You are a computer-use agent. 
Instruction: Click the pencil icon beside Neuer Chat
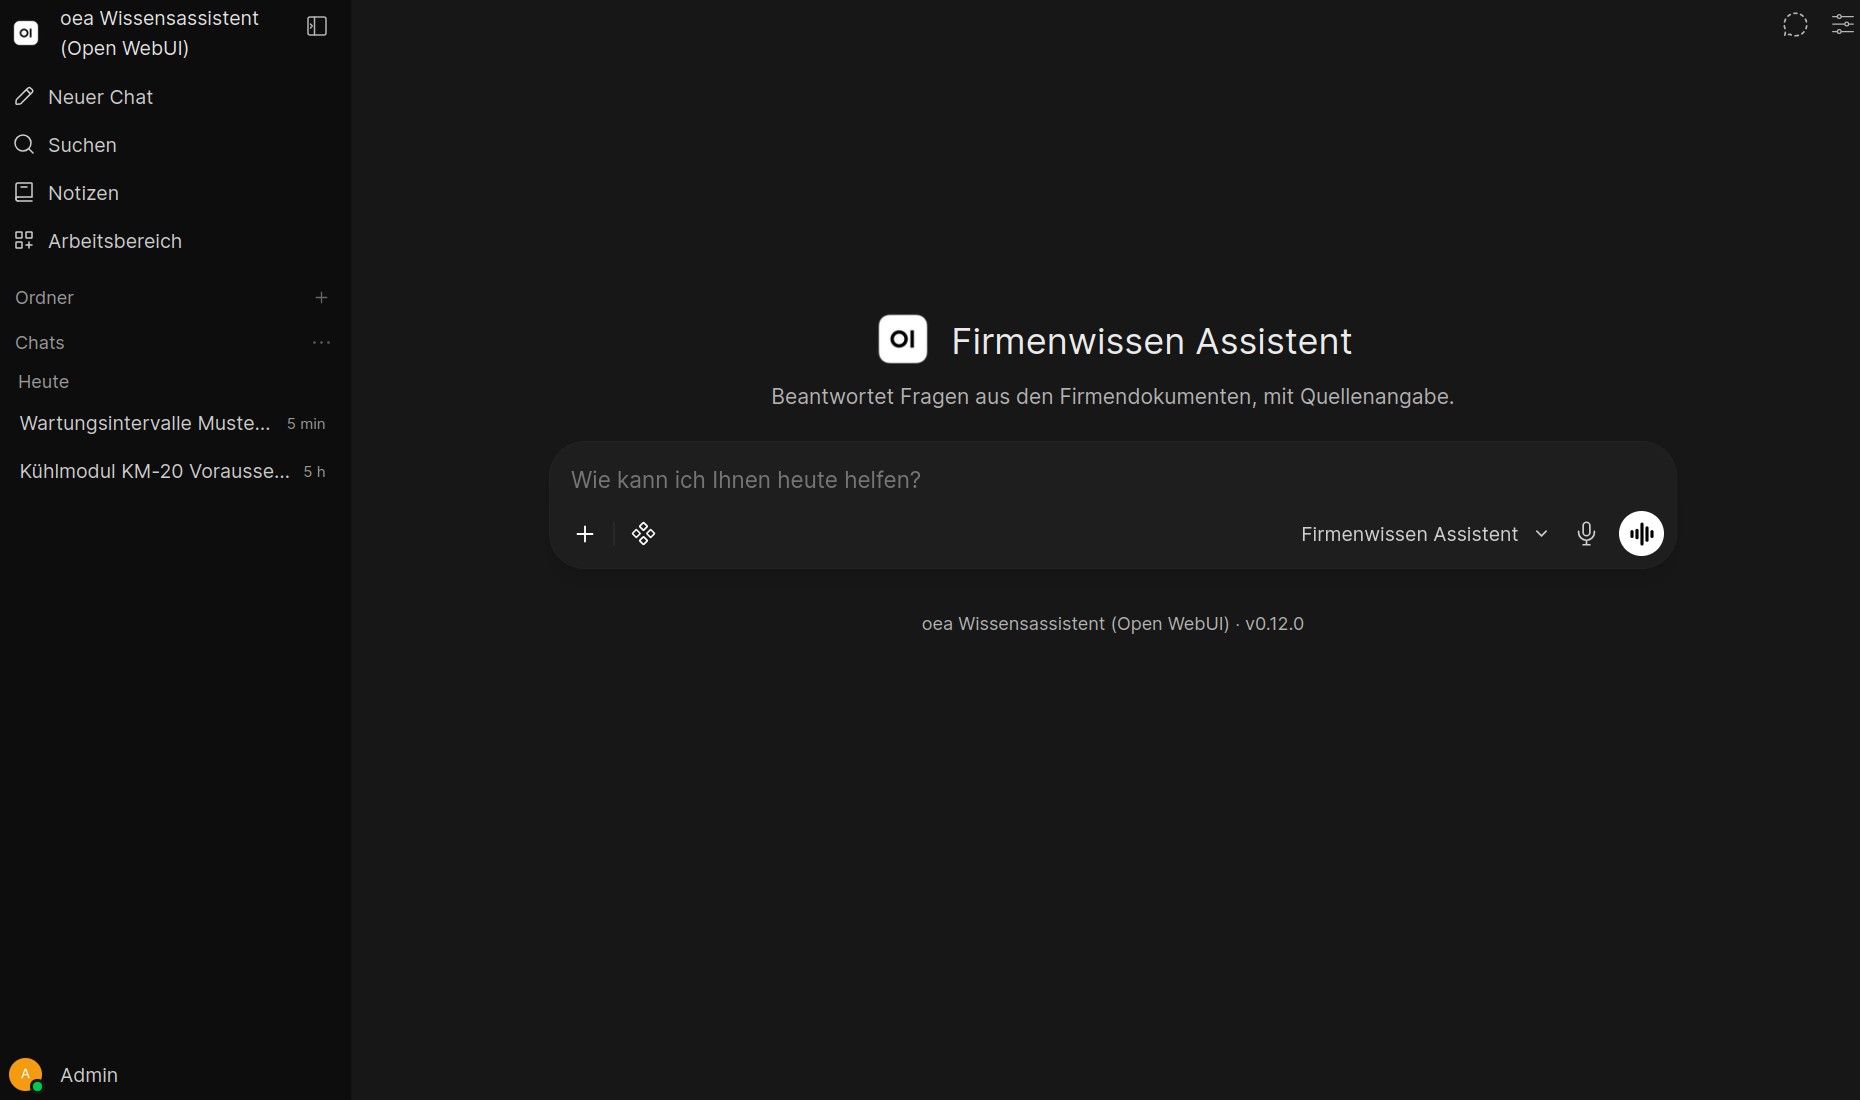pos(25,96)
